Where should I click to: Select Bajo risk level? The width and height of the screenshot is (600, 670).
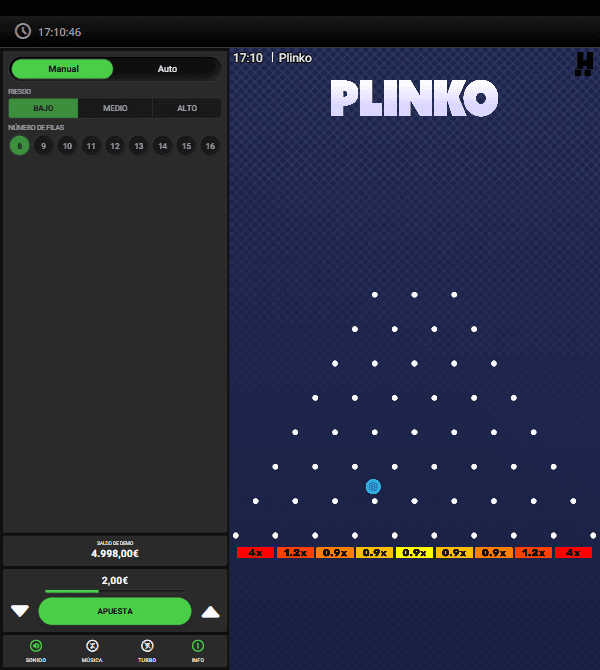pos(43,108)
